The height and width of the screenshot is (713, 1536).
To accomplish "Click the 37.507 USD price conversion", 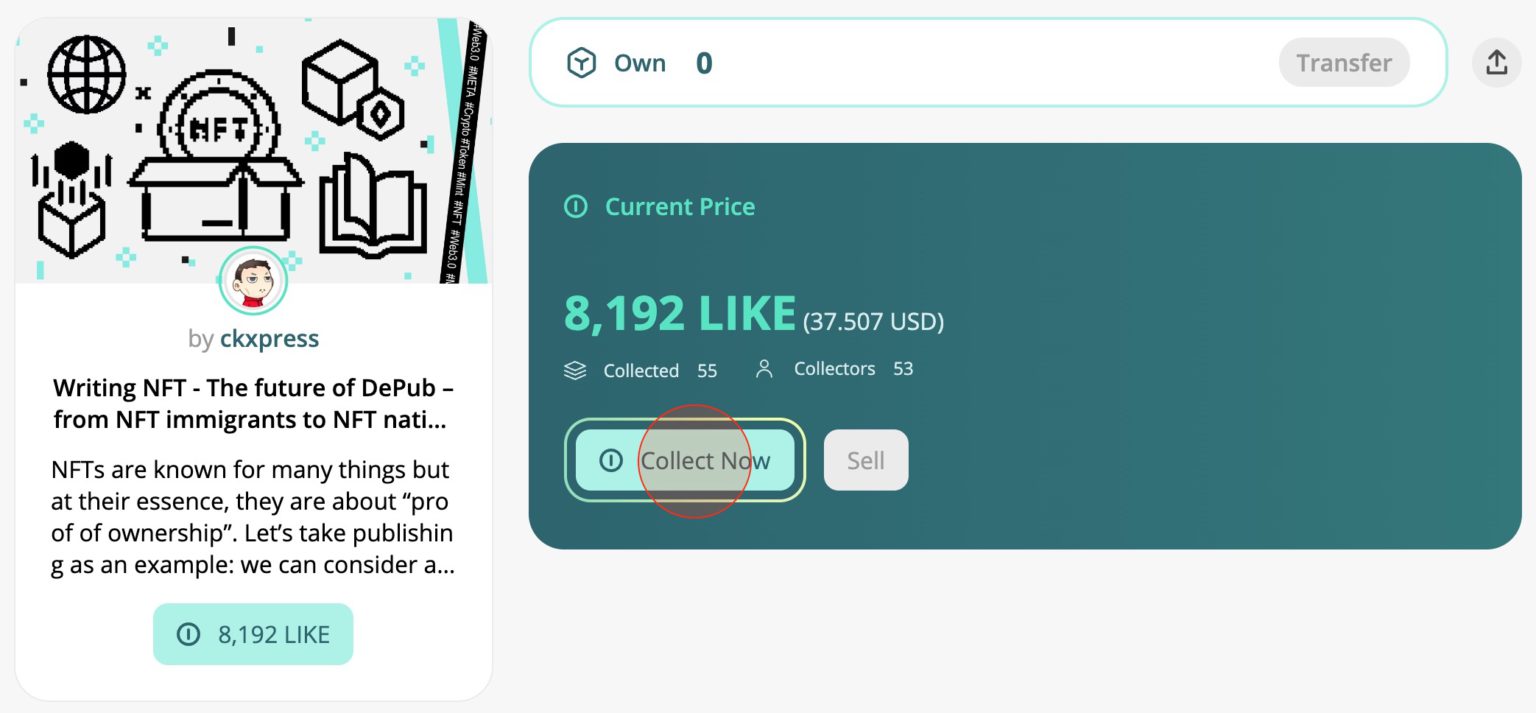I will 874,322.
